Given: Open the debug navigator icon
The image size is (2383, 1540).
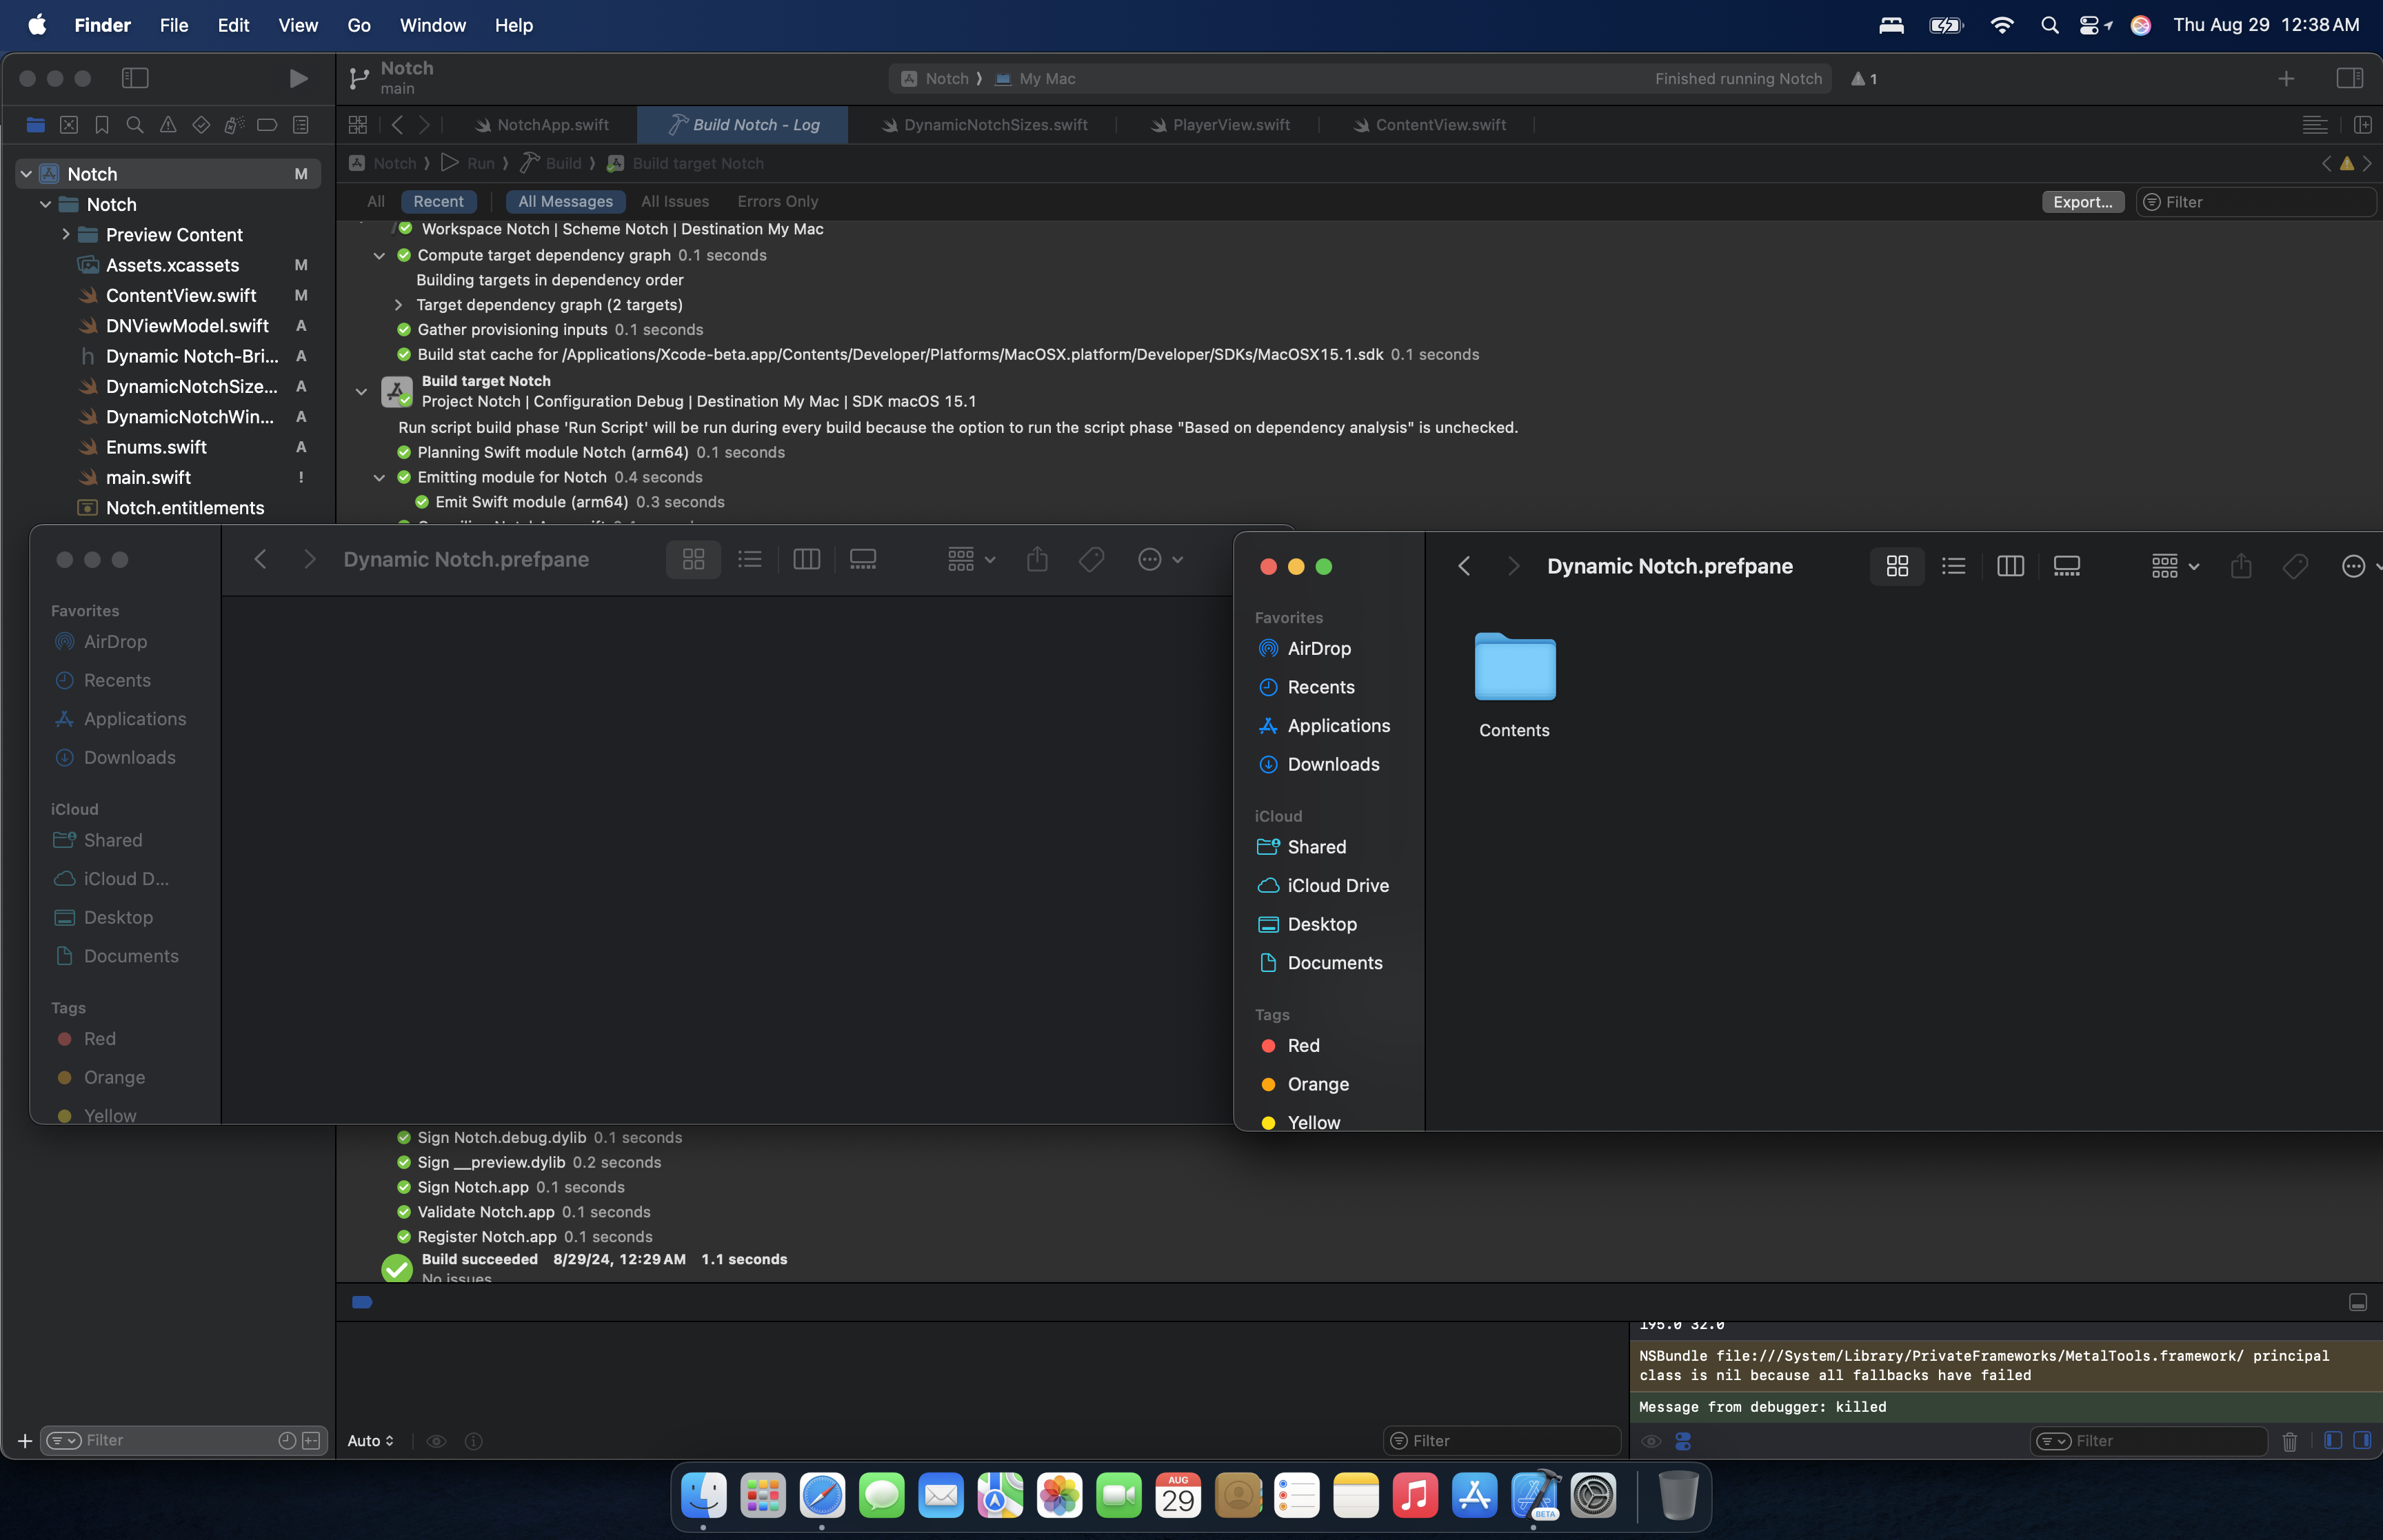Looking at the screenshot, I should click(234, 125).
